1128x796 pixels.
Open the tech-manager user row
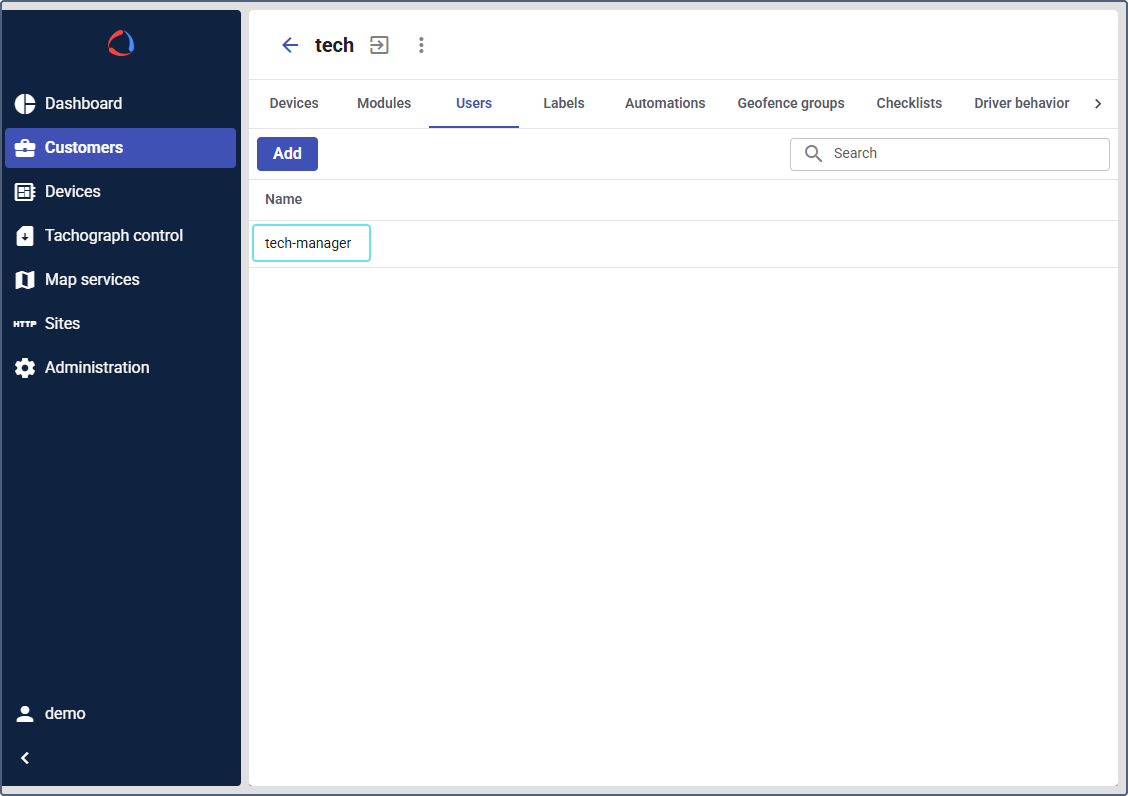(309, 243)
